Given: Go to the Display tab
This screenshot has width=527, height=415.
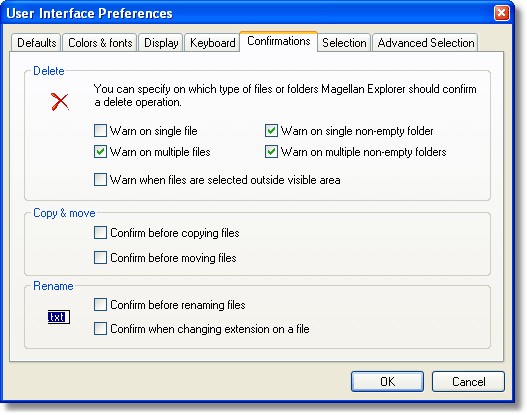Looking at the screenshot, I should click(x=161, y=43).
